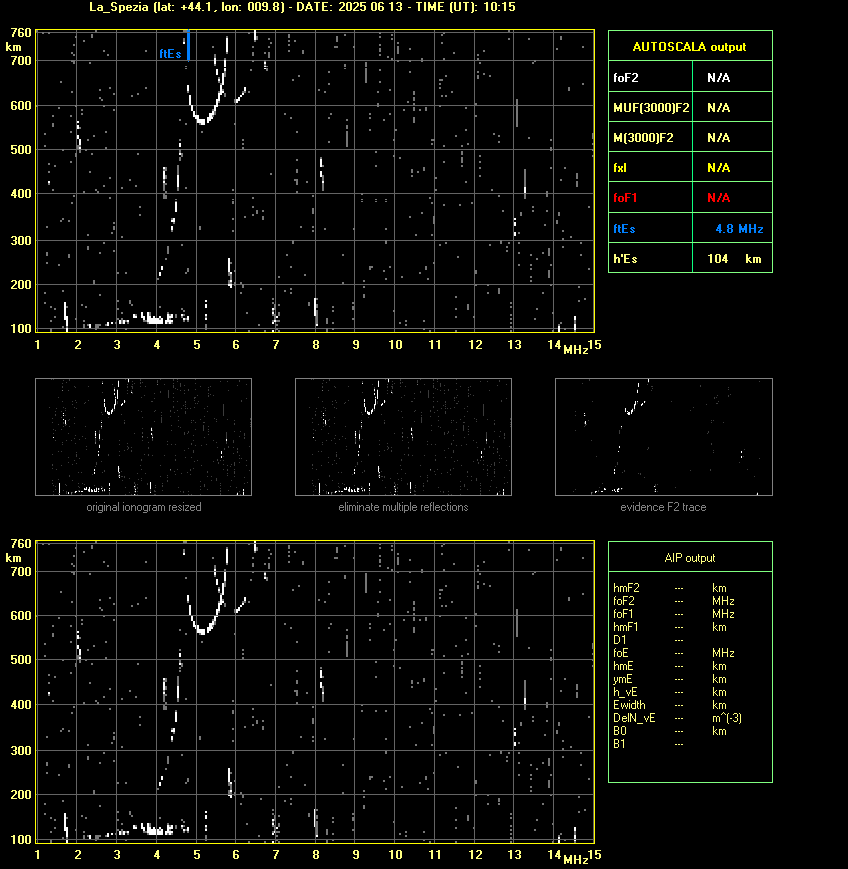Click the 400 height label on bottom ionogram

pos(21,705)
